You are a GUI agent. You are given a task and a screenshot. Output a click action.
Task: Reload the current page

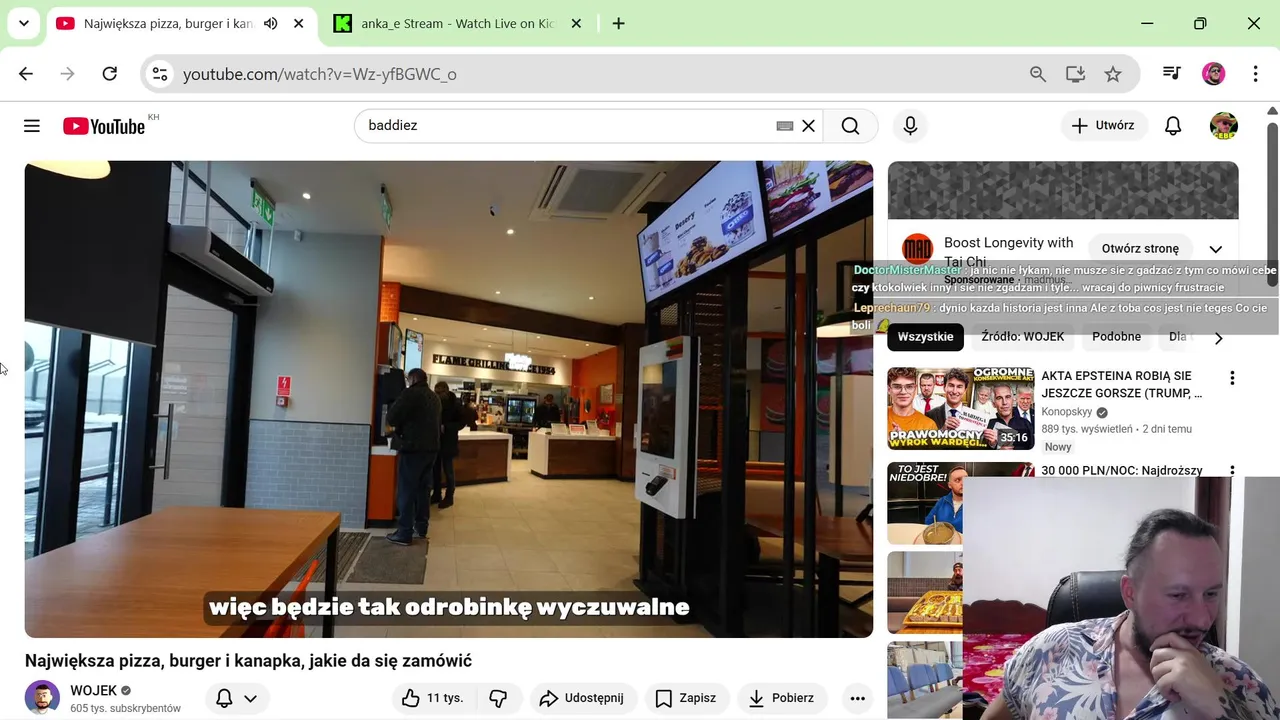pyautogui.click(x=110, y=73)
